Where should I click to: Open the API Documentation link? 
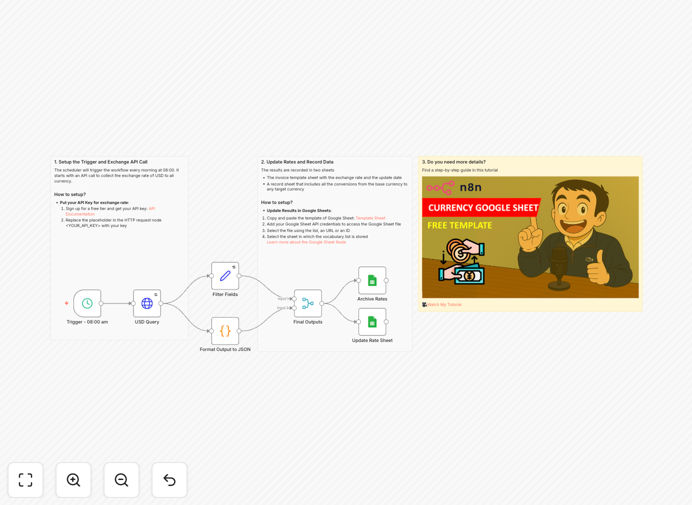[x=110, y=211]
